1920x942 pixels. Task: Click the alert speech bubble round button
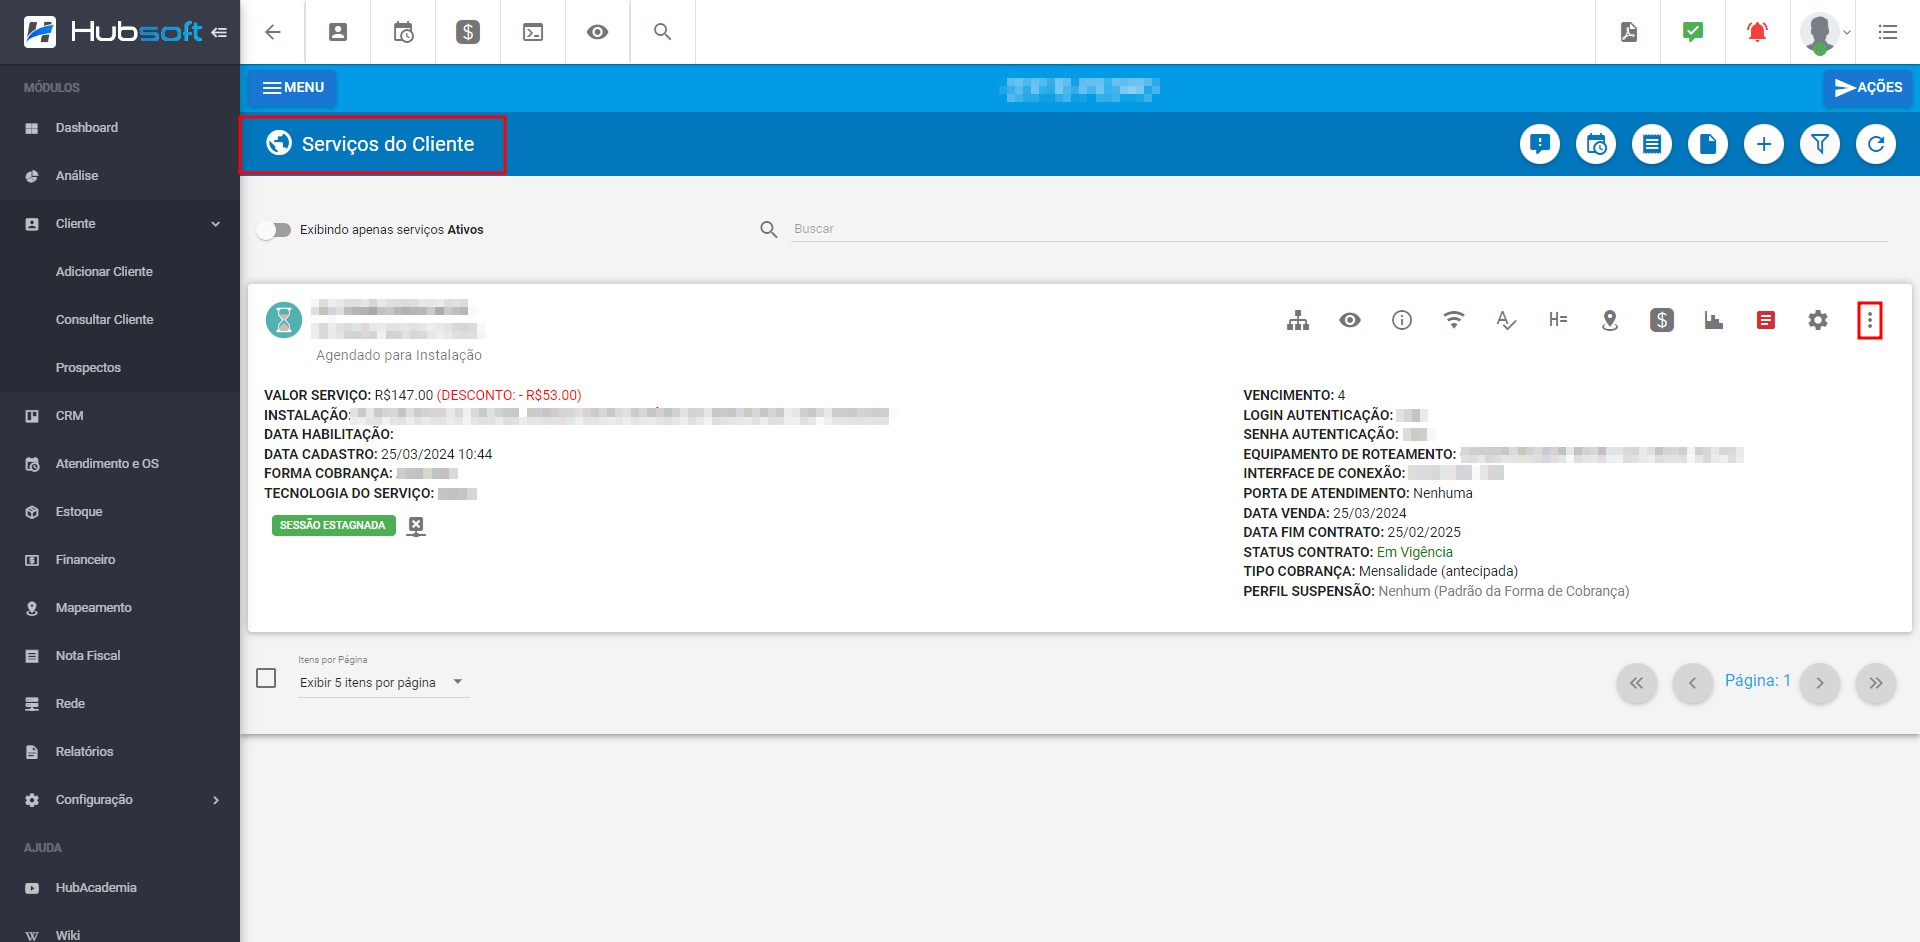point(1540,144)
